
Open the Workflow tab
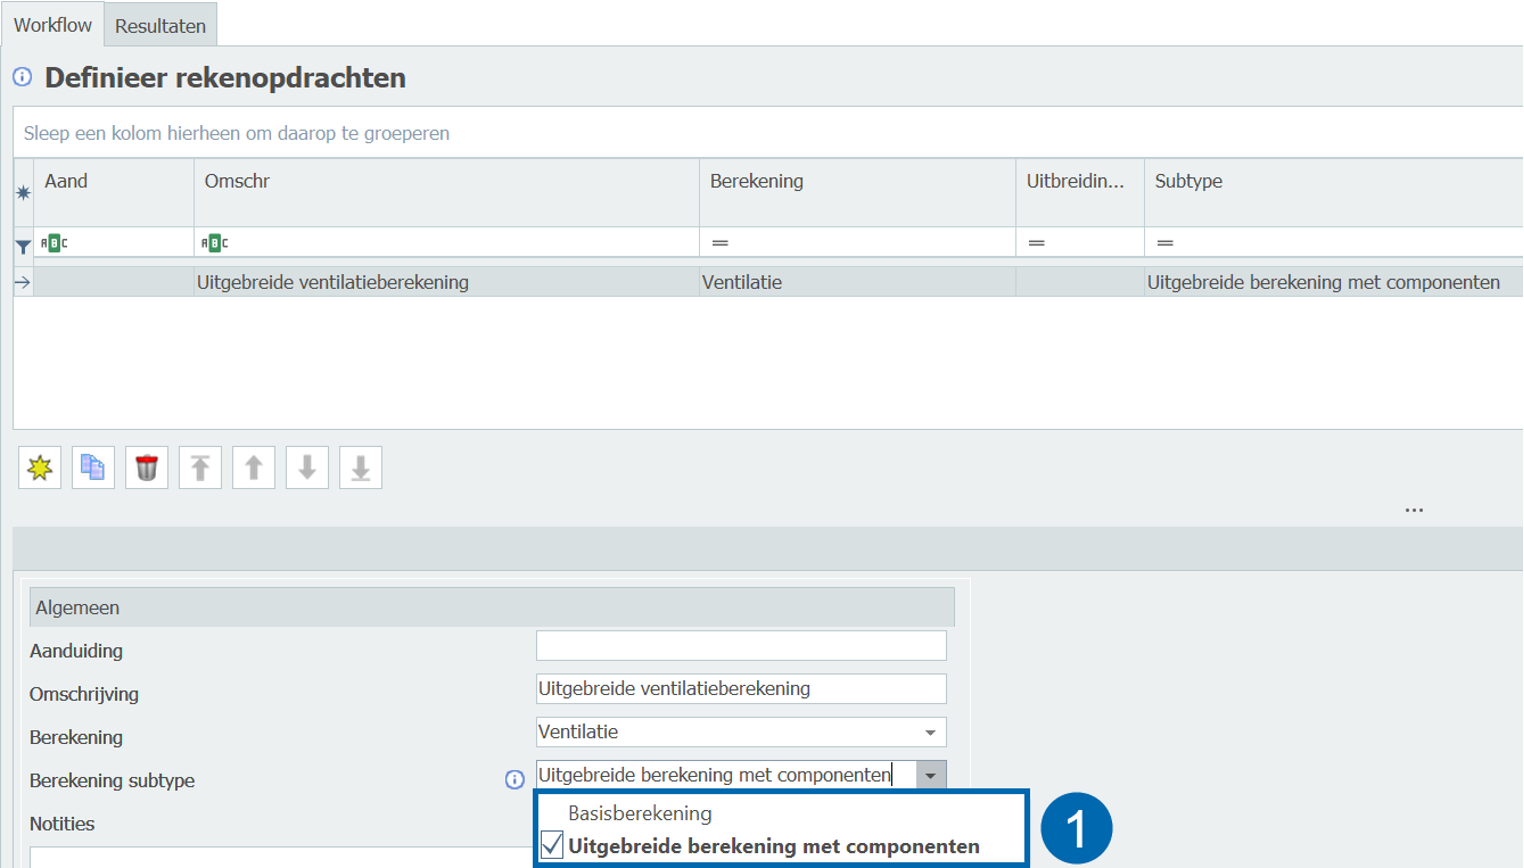click(52, 25)
